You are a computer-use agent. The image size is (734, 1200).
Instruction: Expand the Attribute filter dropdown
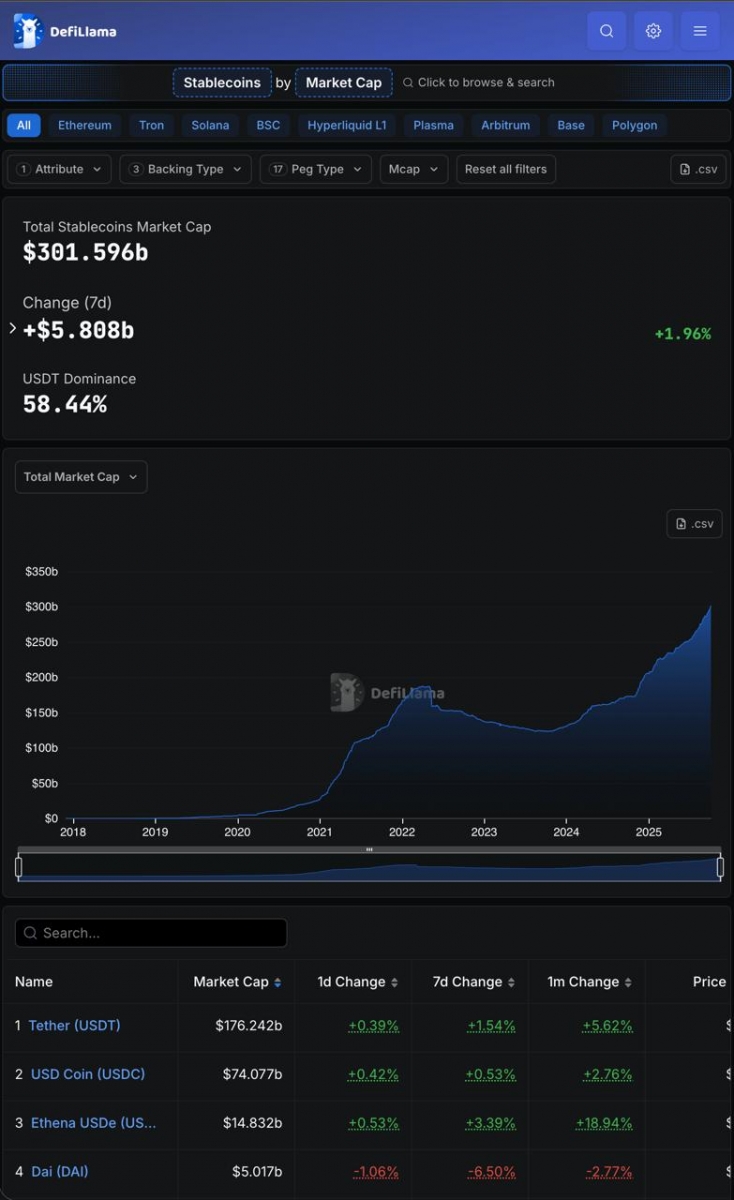59,169
